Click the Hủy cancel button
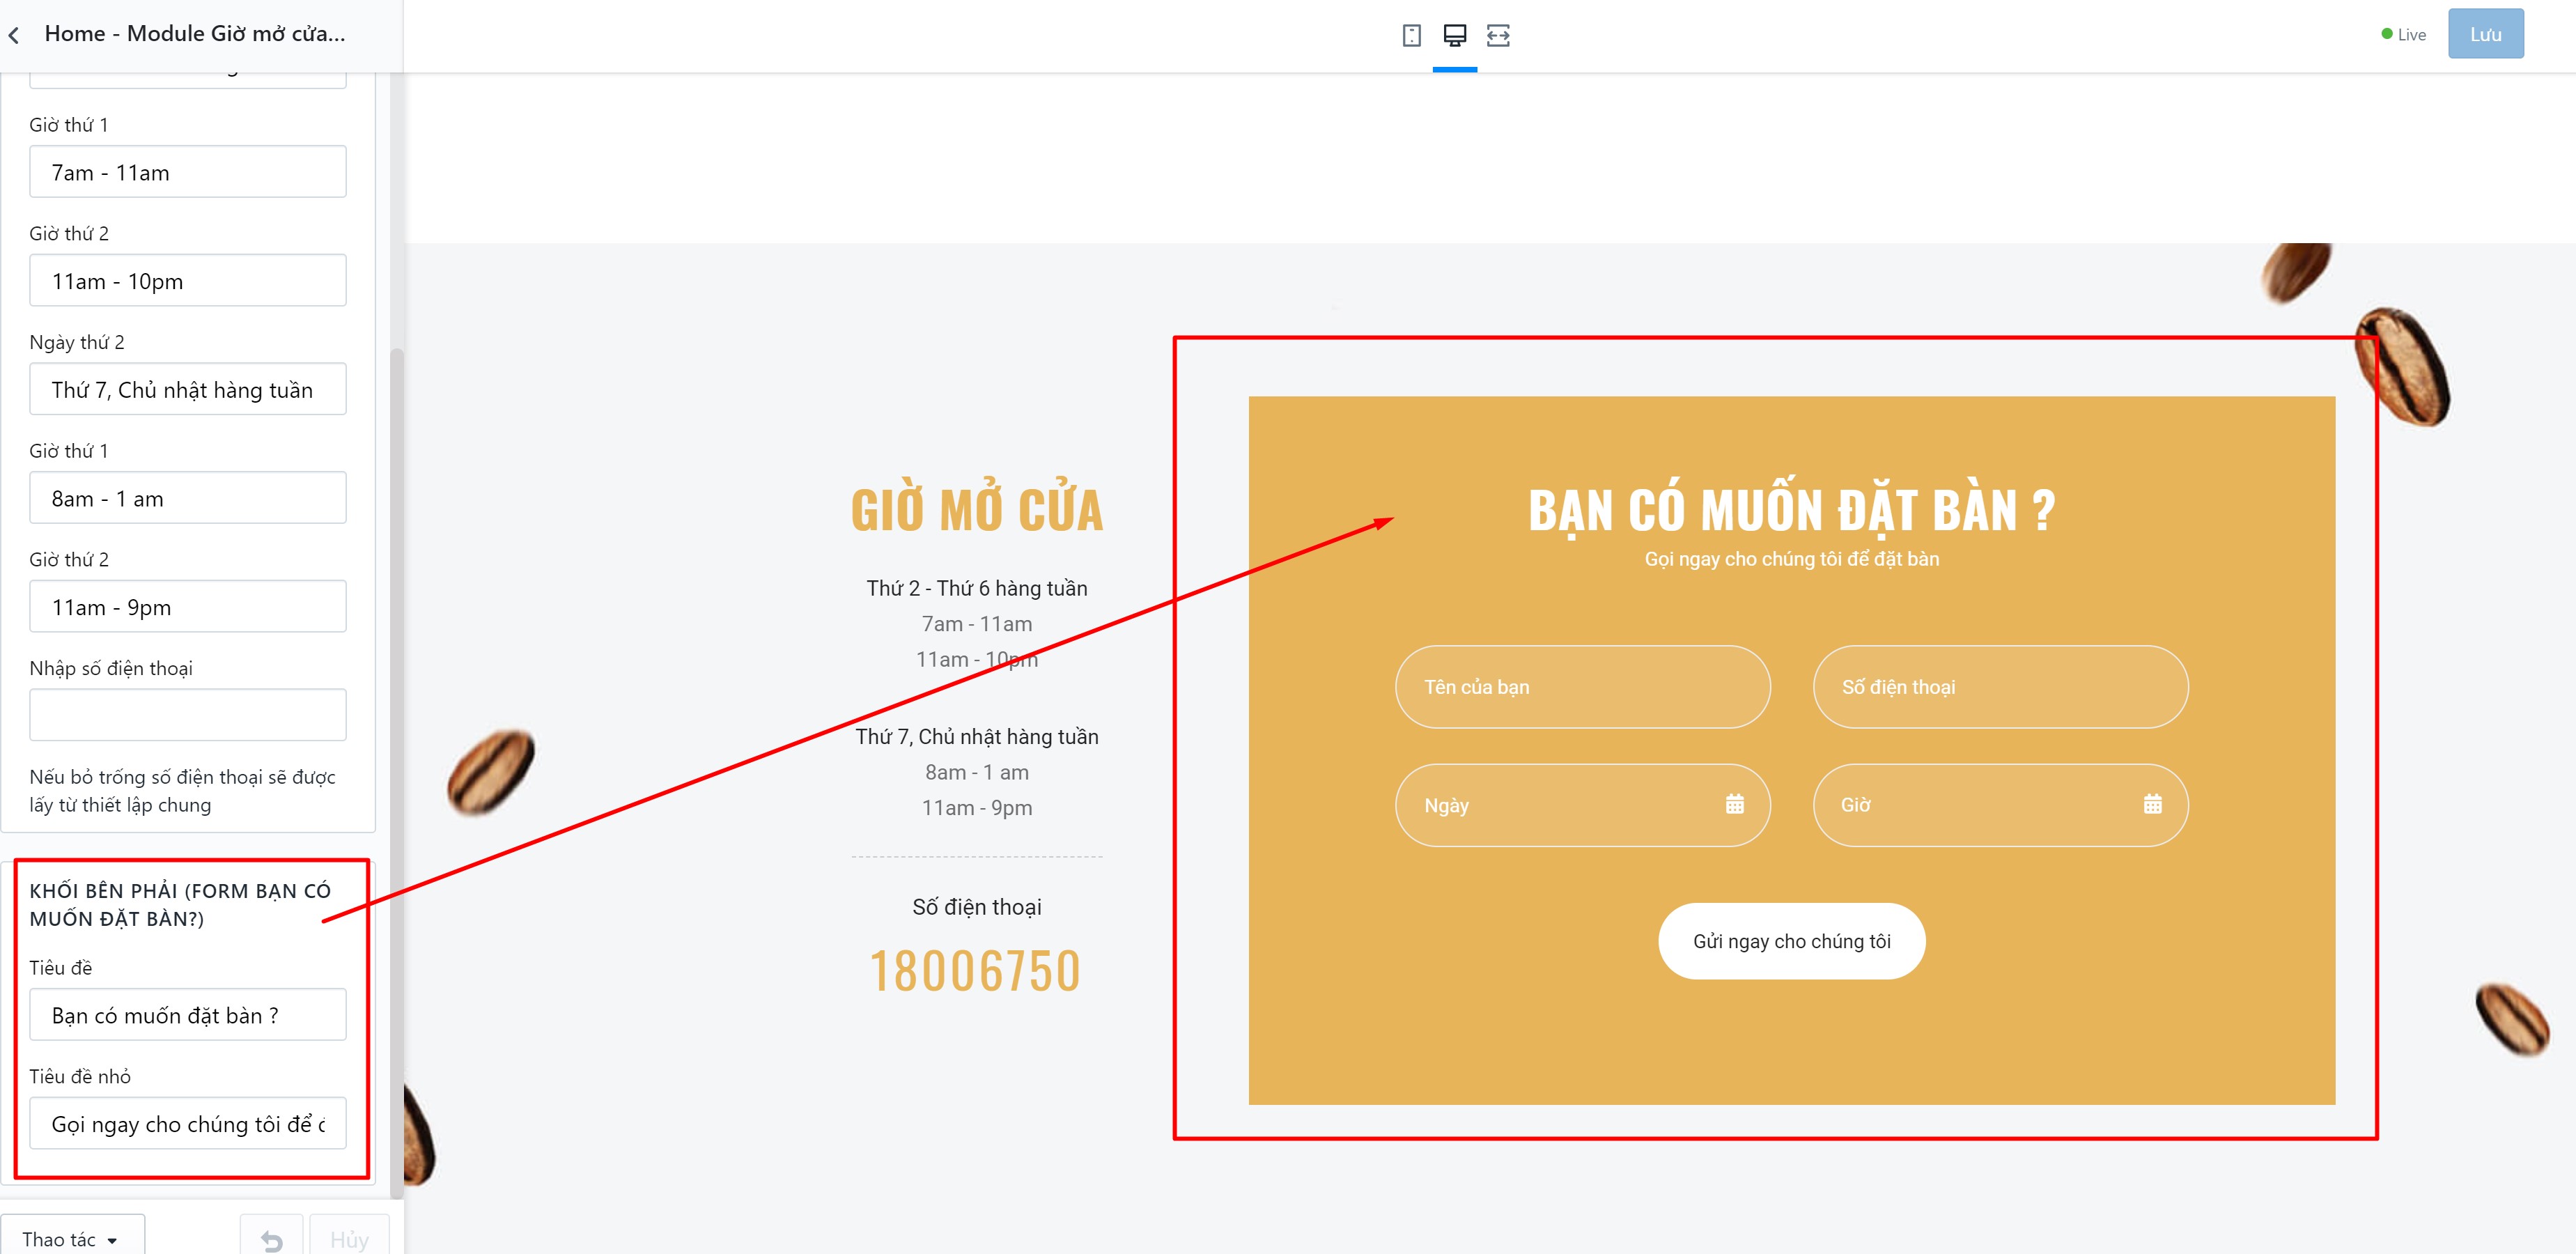The image size is (2576, 1254). [349, 1239]
